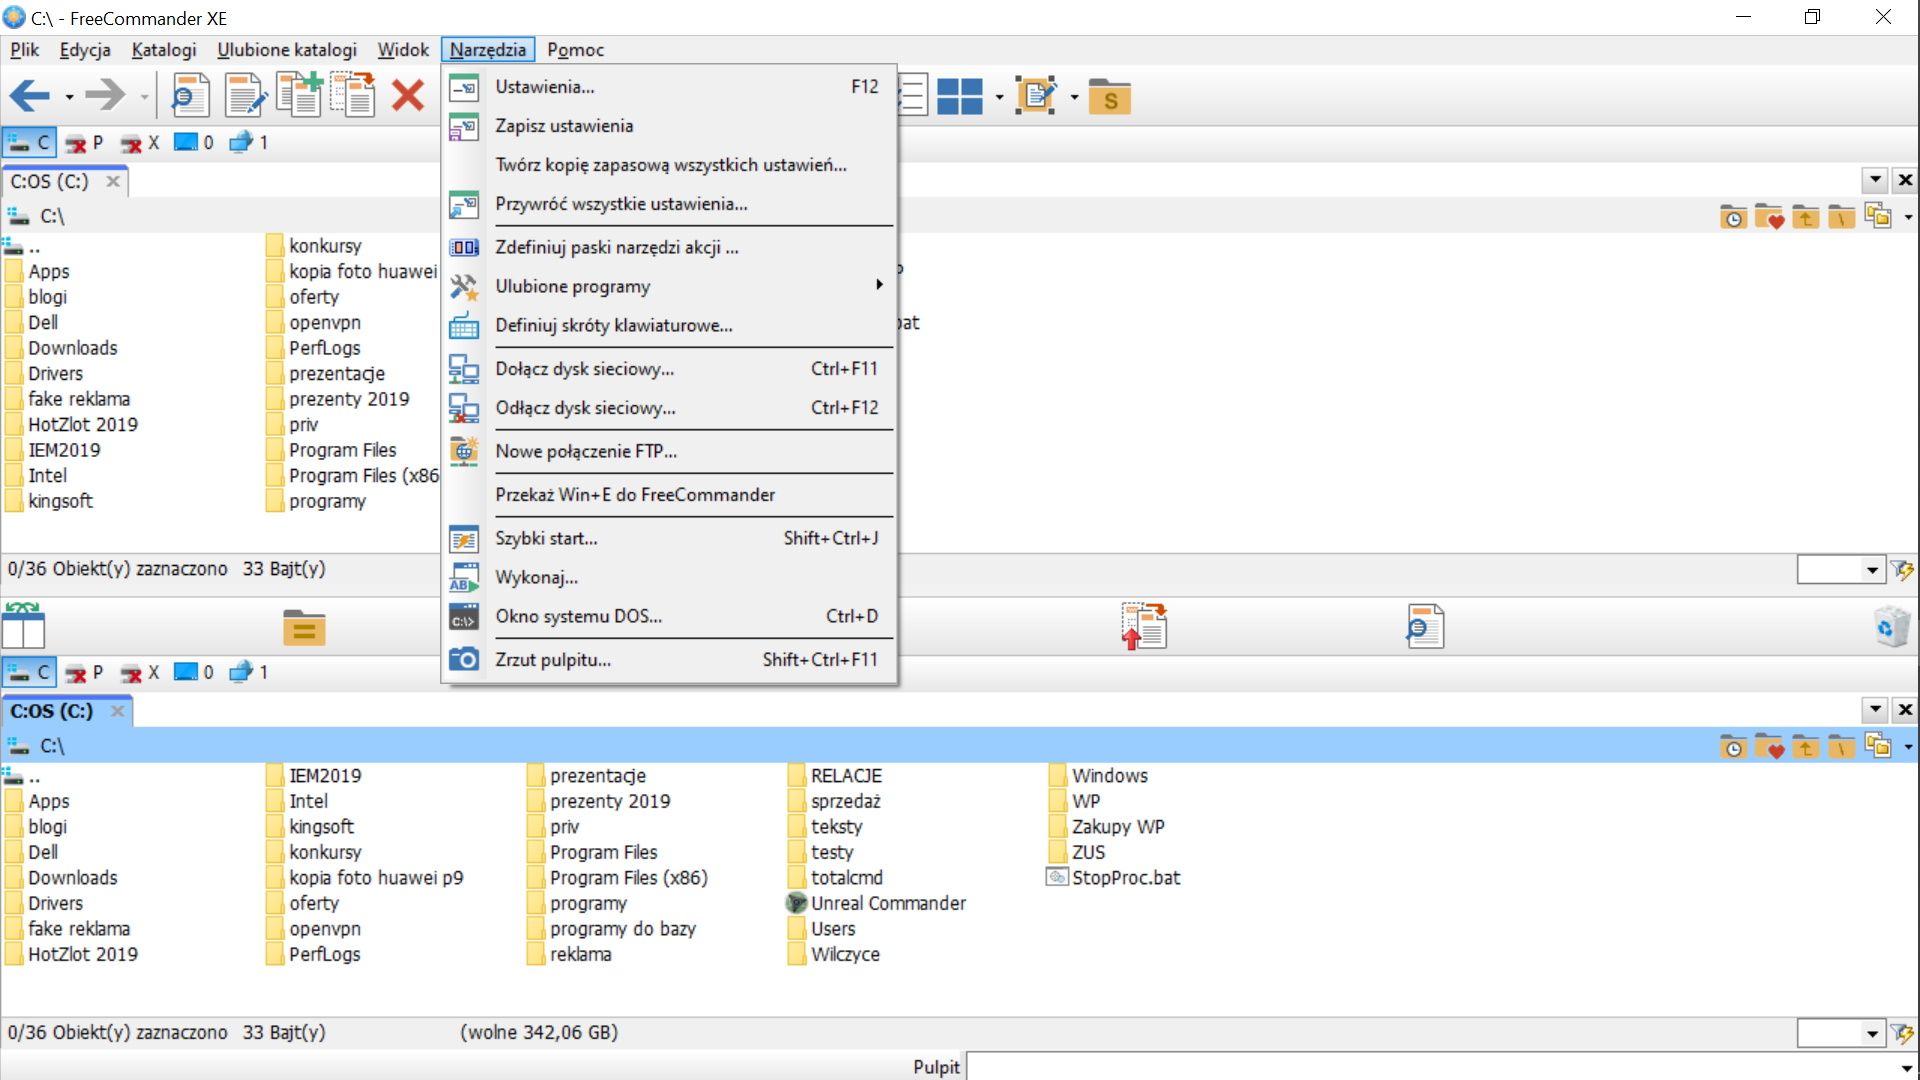This screenshot has height=1080, width=1920.
Task: Open folder history icon in bottom panel
Action: pyautogui.click(x=1733, y=746)
